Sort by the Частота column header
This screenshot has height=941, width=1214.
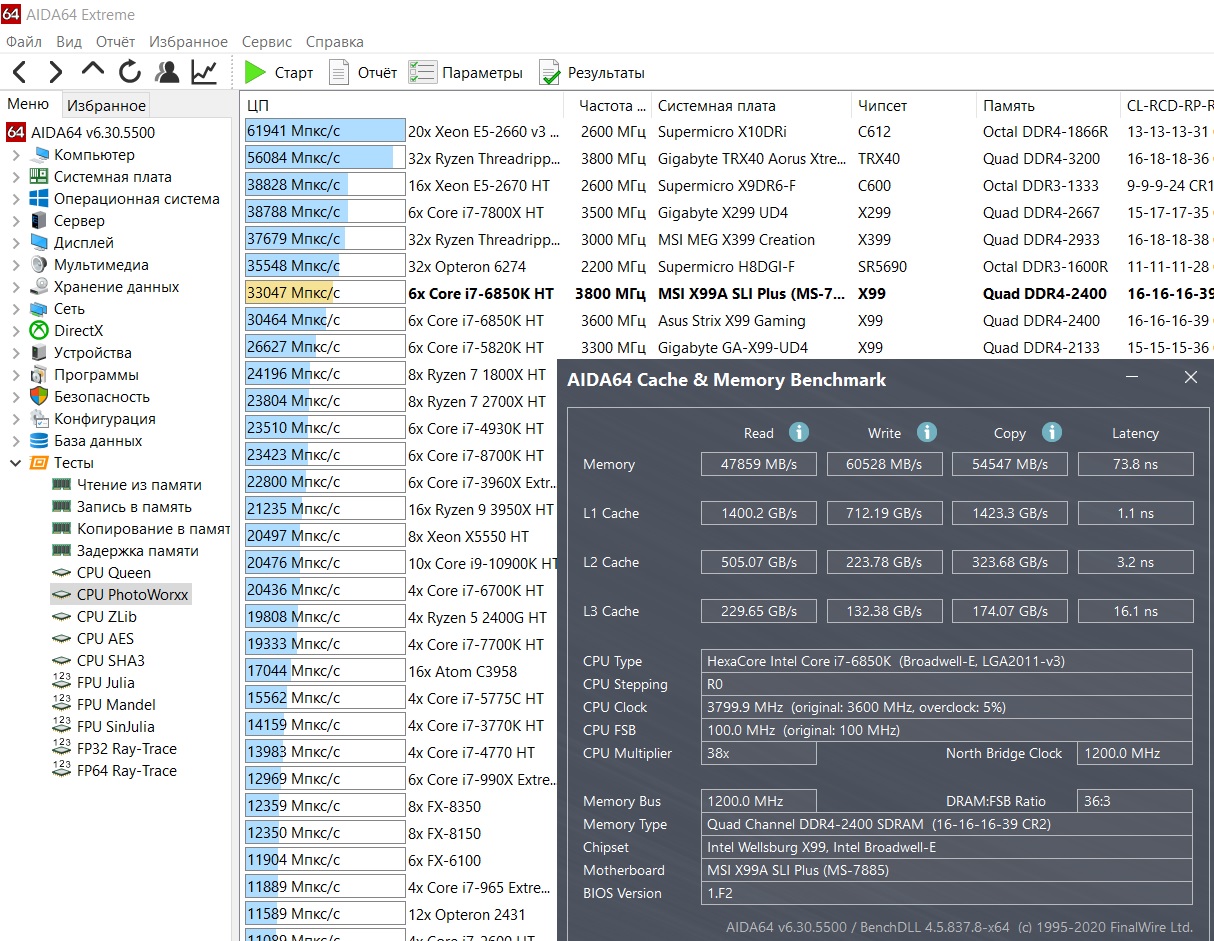607,105
